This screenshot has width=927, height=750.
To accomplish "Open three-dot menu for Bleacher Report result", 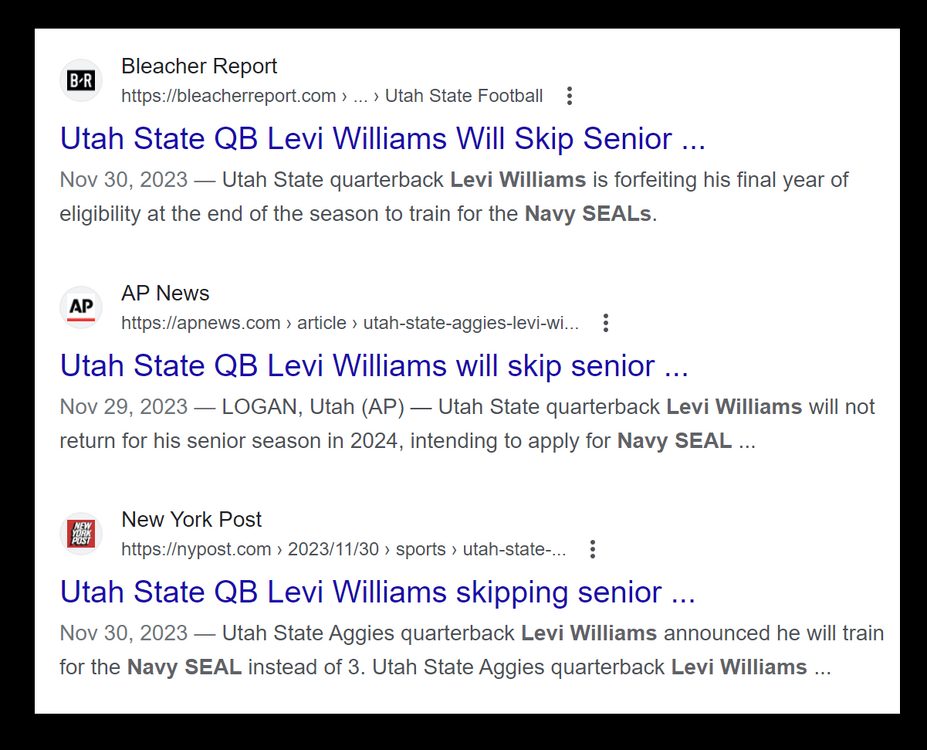I will click(x=569, y=96).
